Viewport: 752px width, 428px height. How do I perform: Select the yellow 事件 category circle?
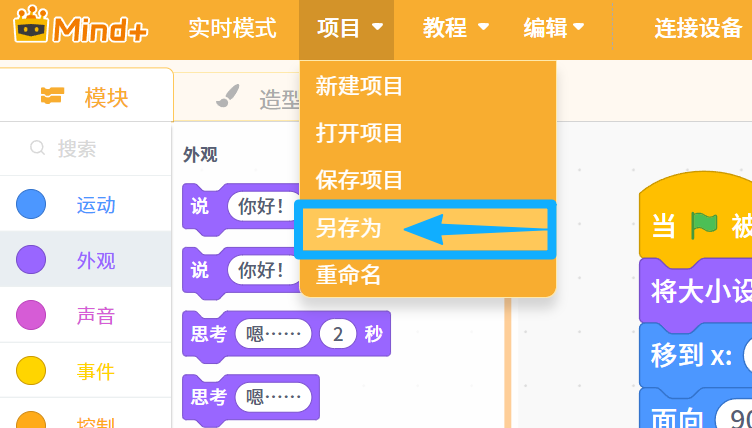point(31,371)
